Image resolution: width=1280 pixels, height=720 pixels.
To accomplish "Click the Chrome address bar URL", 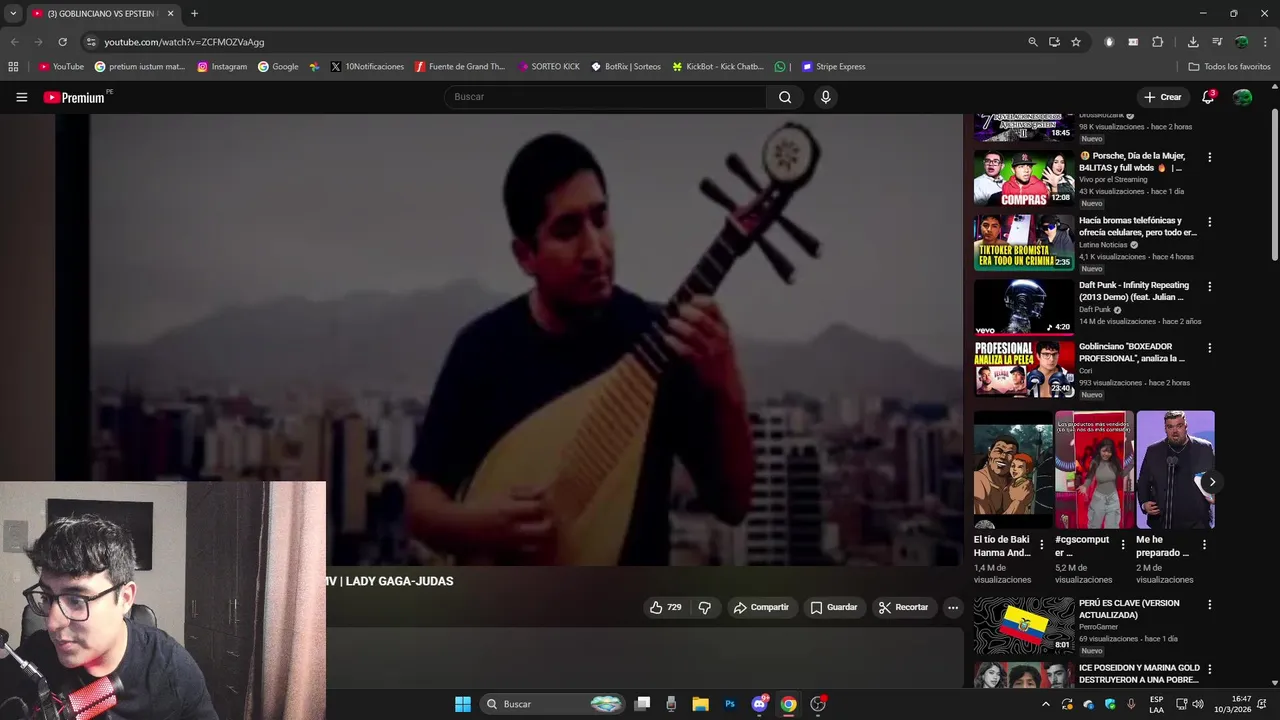I will (x=184, y=42).
